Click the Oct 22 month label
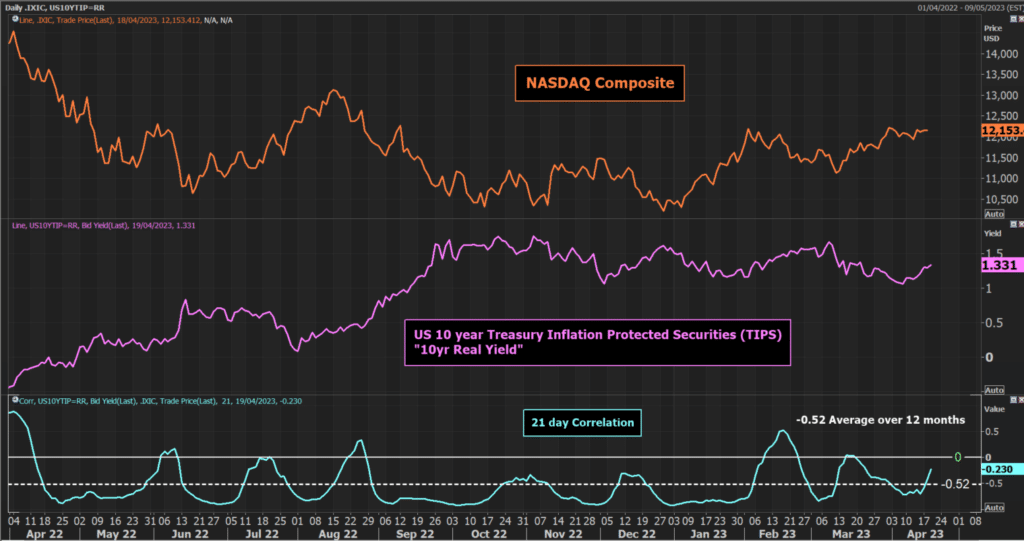The width and height of the screenshot is (1024, 541). tap(488, 534)
